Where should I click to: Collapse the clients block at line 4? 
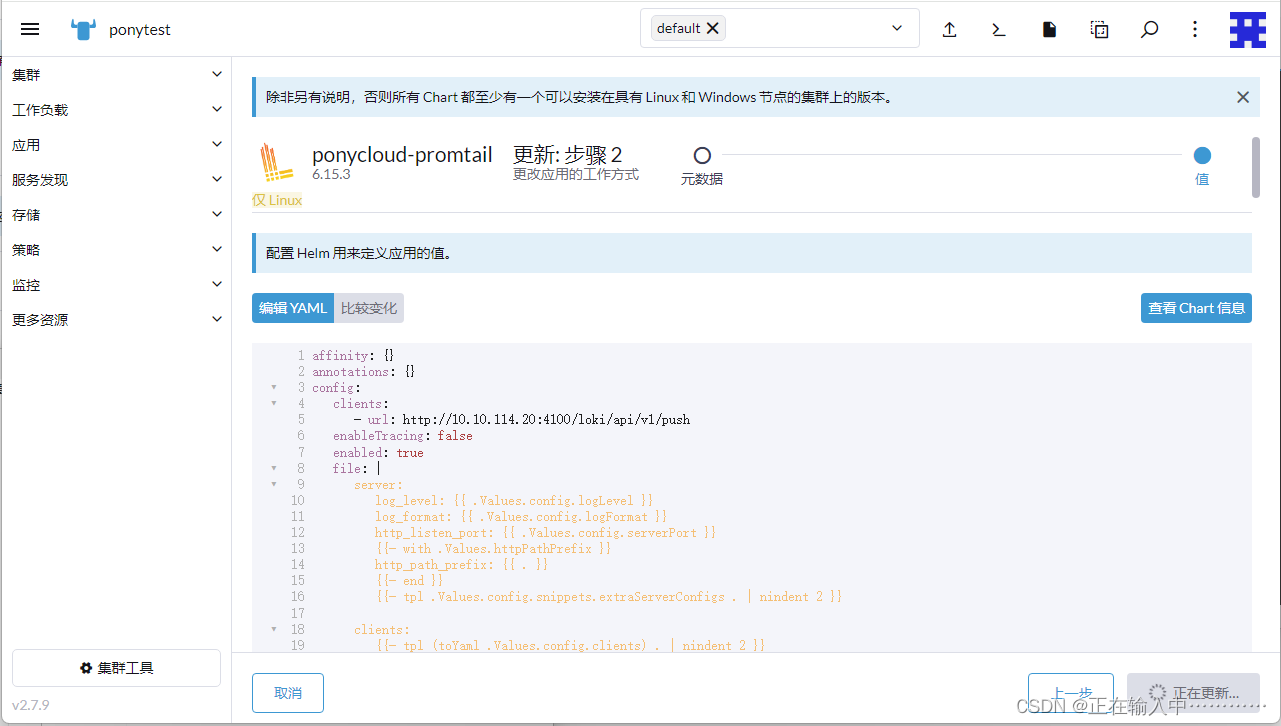(274, 404)
